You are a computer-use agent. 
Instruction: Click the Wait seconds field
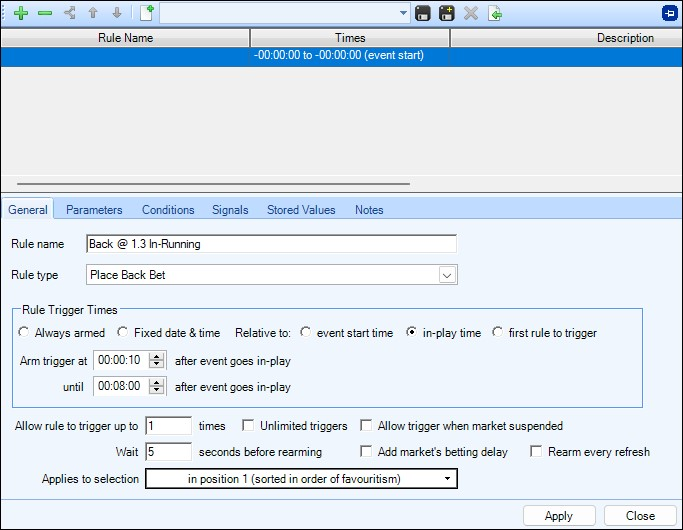(x=168, y=452)
